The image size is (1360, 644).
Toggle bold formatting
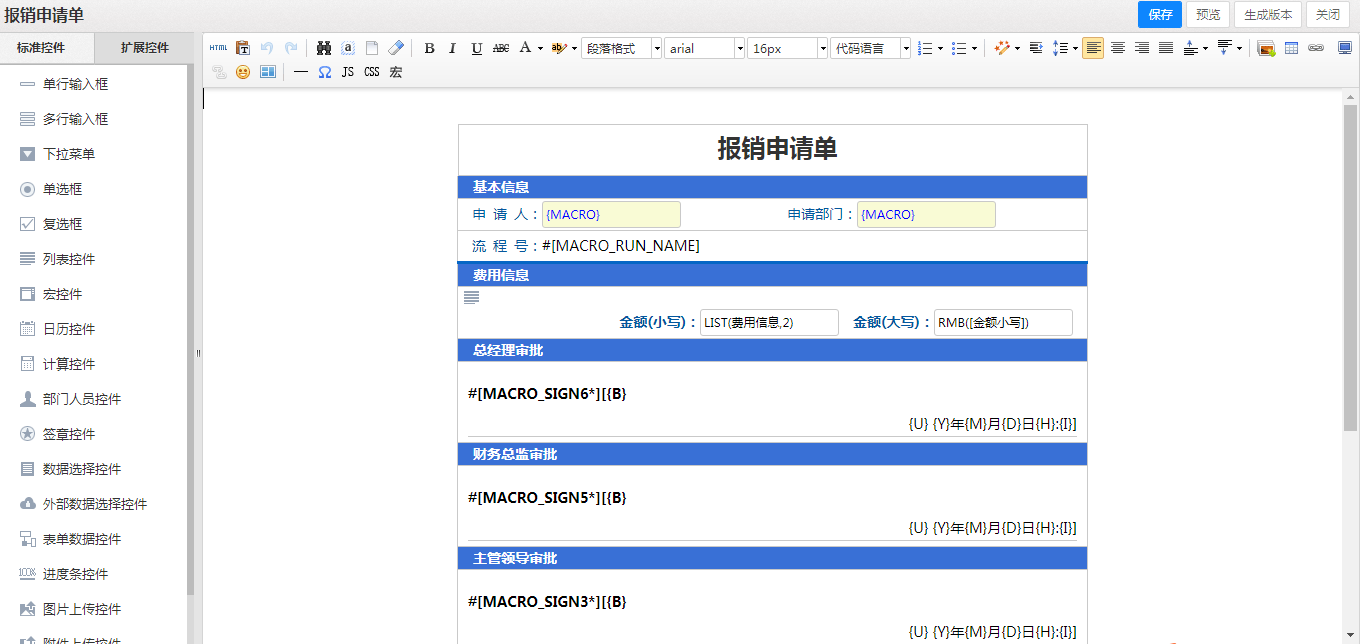(429, 48)
